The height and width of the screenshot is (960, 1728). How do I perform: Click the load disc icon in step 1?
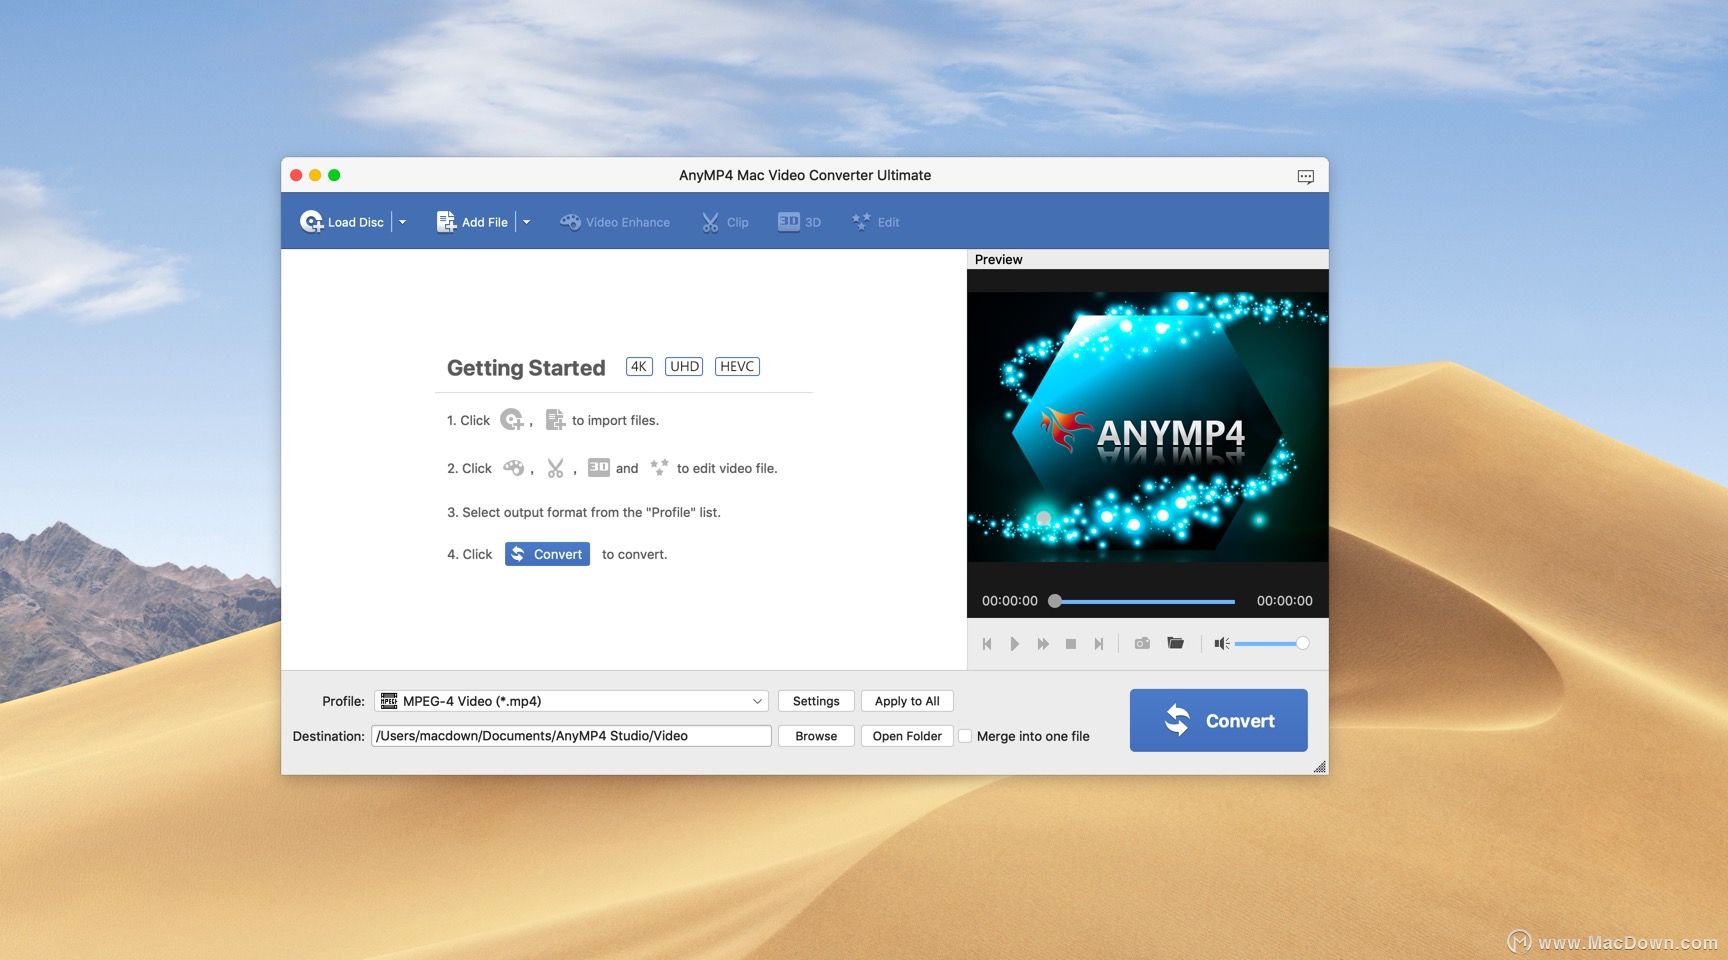512,420
